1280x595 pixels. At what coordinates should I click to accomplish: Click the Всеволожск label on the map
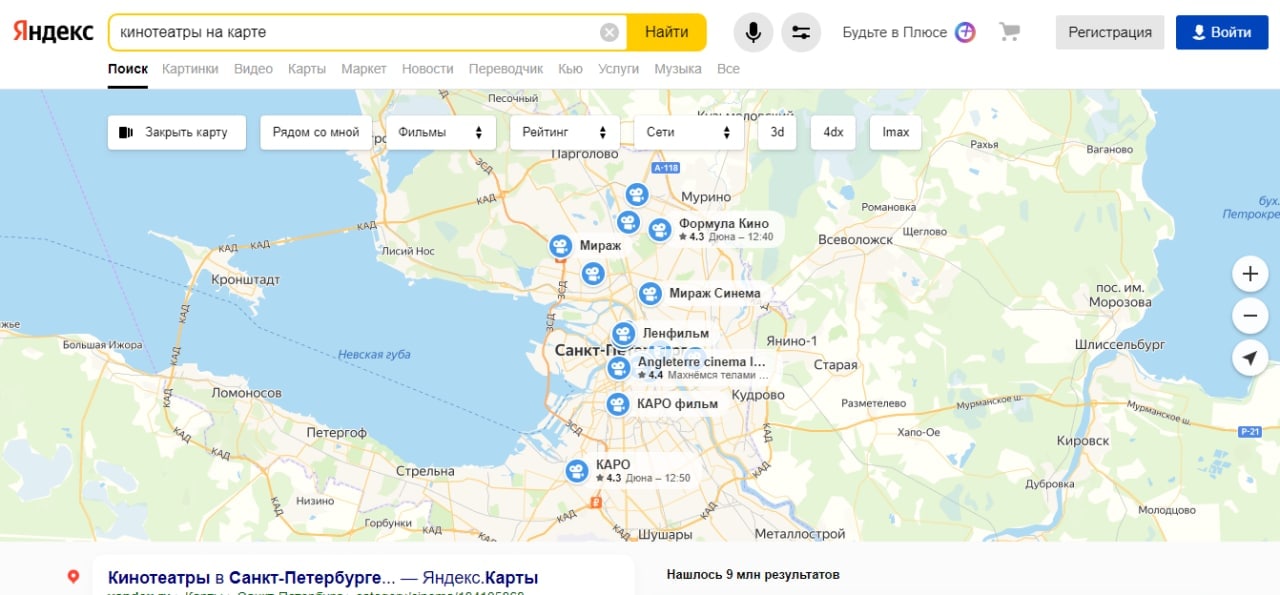coord(855,240)
